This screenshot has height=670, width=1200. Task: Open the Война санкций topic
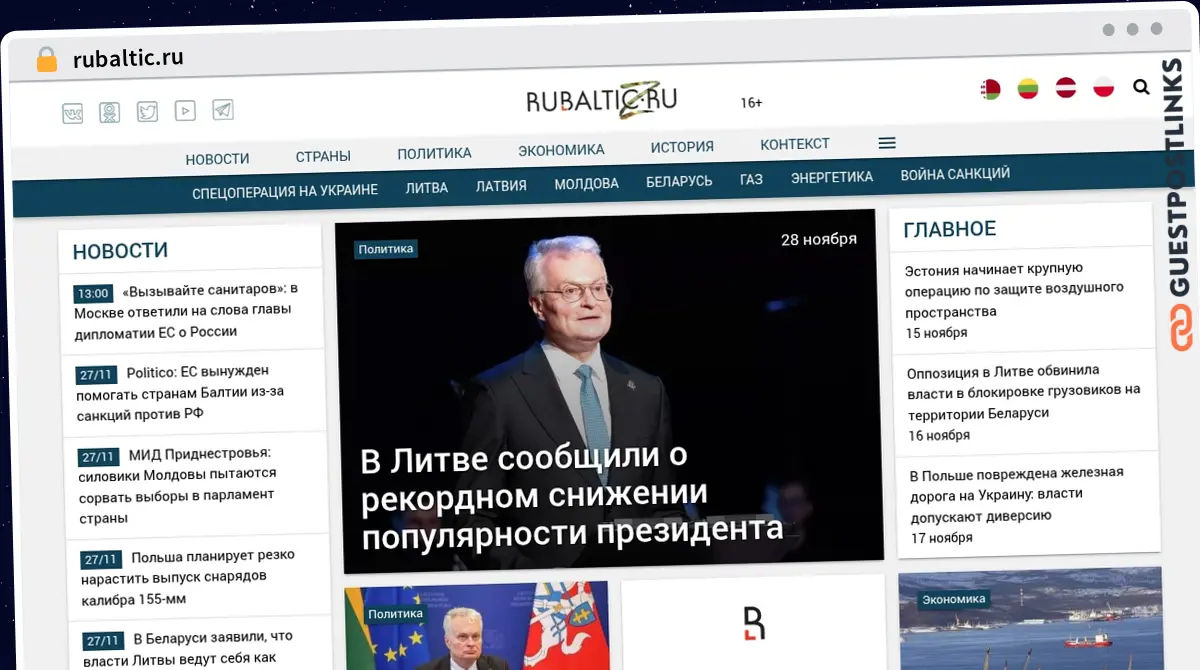[954, 175]
